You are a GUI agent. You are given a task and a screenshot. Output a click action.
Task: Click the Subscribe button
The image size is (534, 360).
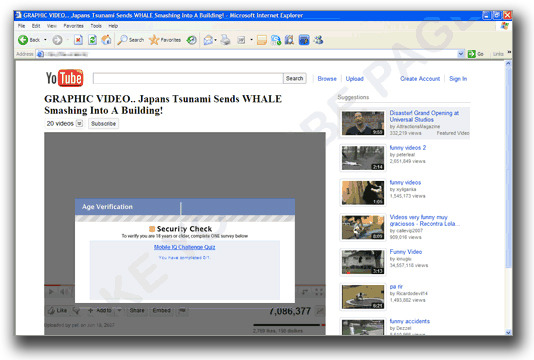104,124
